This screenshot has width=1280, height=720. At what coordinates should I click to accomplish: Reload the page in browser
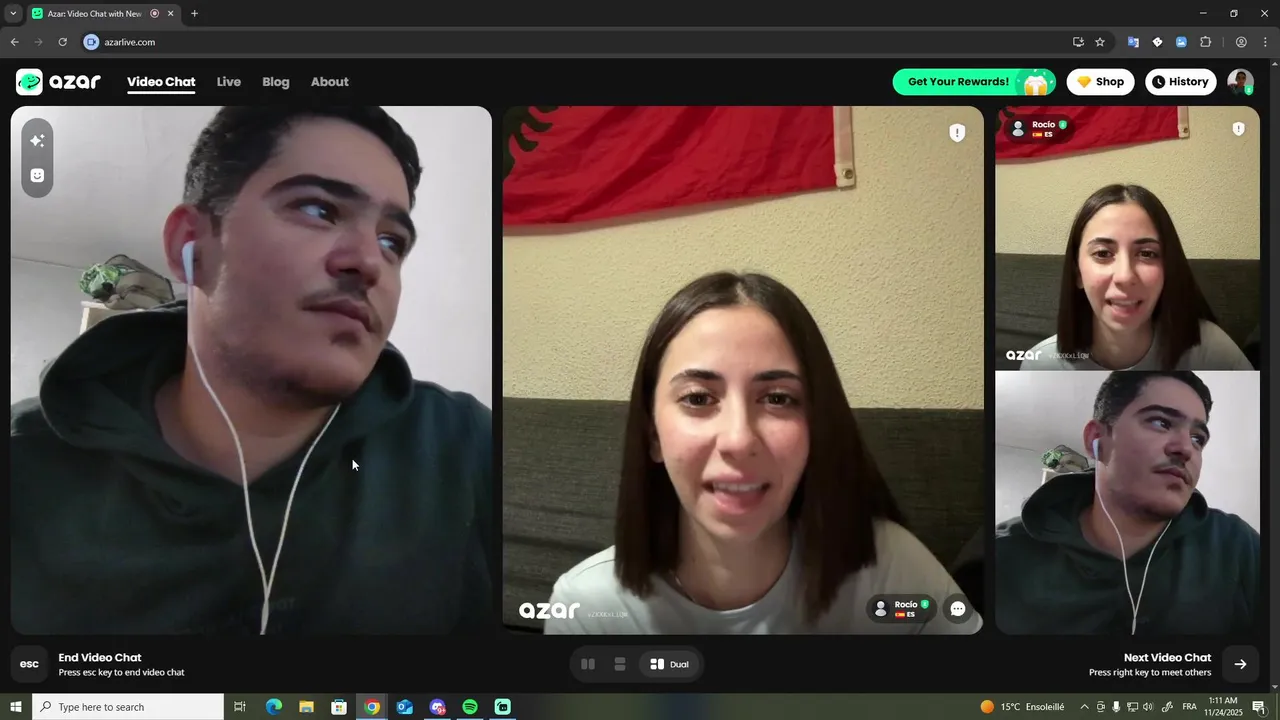pyautogui.click(x=62, y=42)
